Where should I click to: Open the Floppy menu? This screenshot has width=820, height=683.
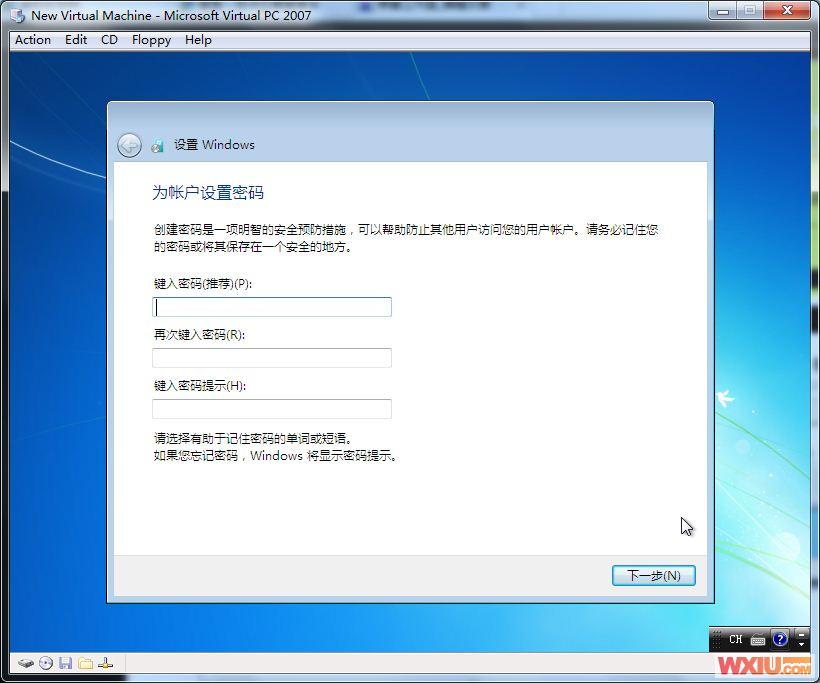point(151,40)
